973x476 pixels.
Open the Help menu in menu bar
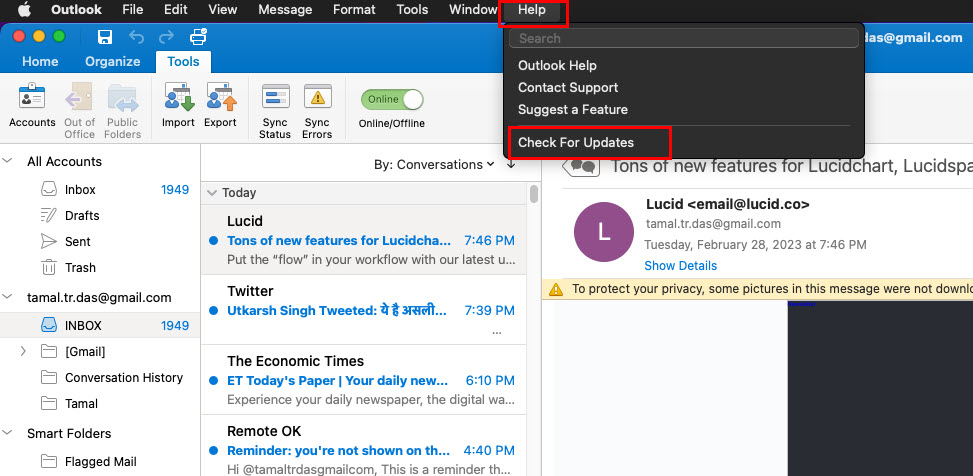532,9
